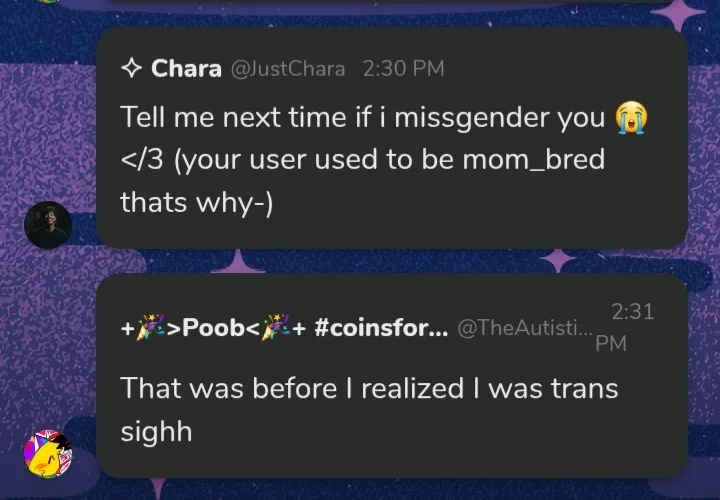Click the #coinsfor... text in Poob's name
Screen dimensions: 720x500
pos(381,328)
